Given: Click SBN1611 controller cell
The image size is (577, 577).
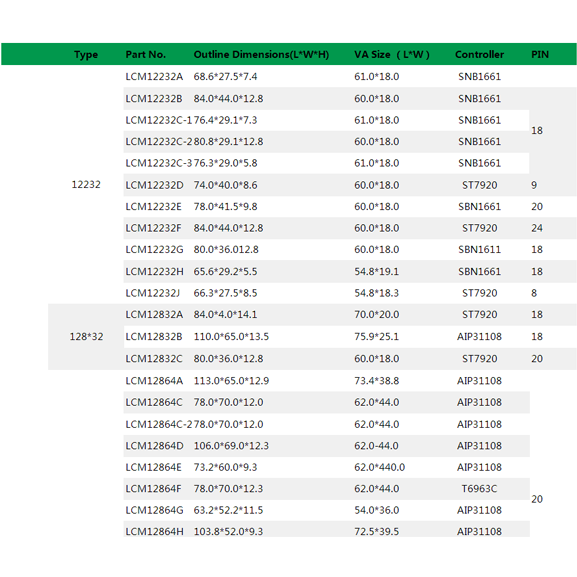Looking at the screenshot, I should (479, 249).
